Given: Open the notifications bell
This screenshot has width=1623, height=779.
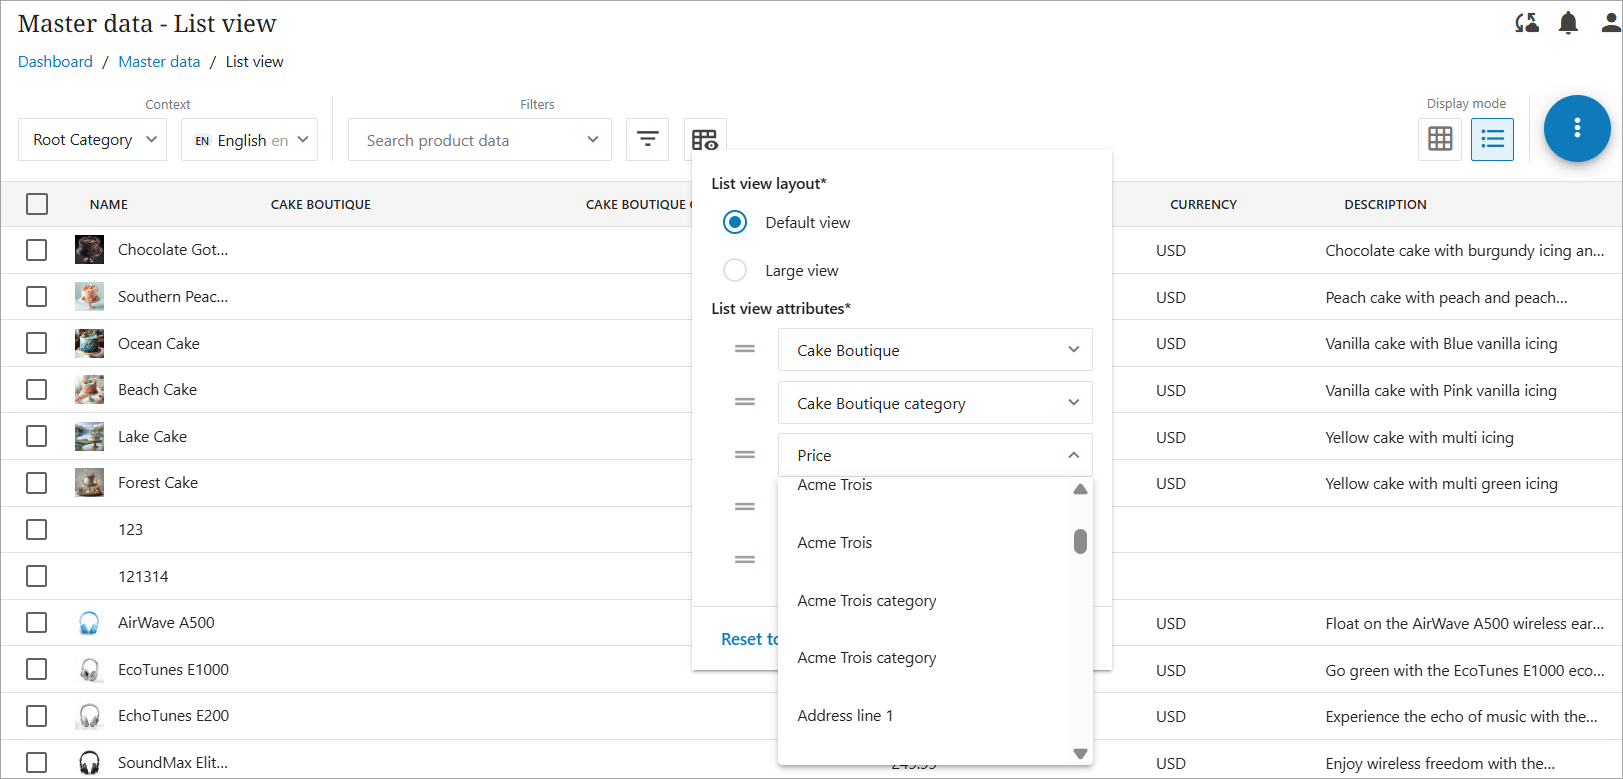Looking at the screenshot, I should tap(1568, 23).
